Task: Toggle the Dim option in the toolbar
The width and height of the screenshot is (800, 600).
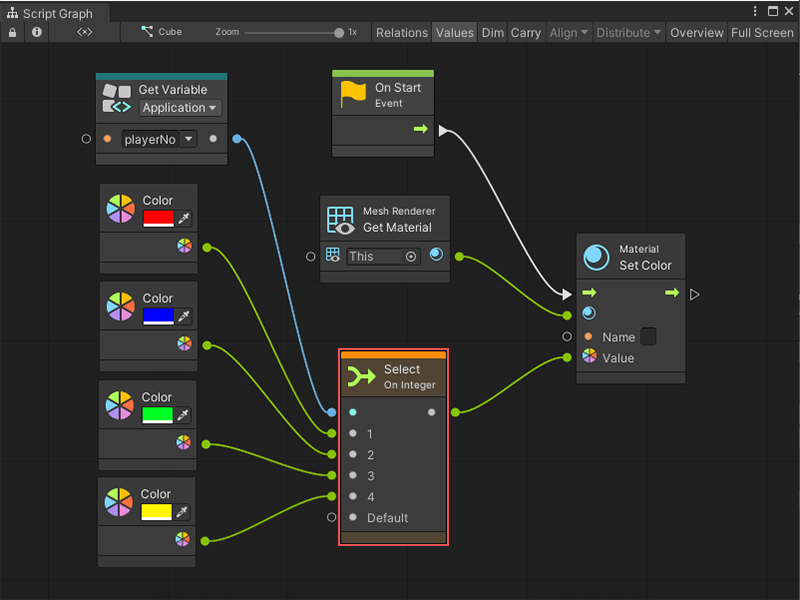Action: (x=492, y=32)
